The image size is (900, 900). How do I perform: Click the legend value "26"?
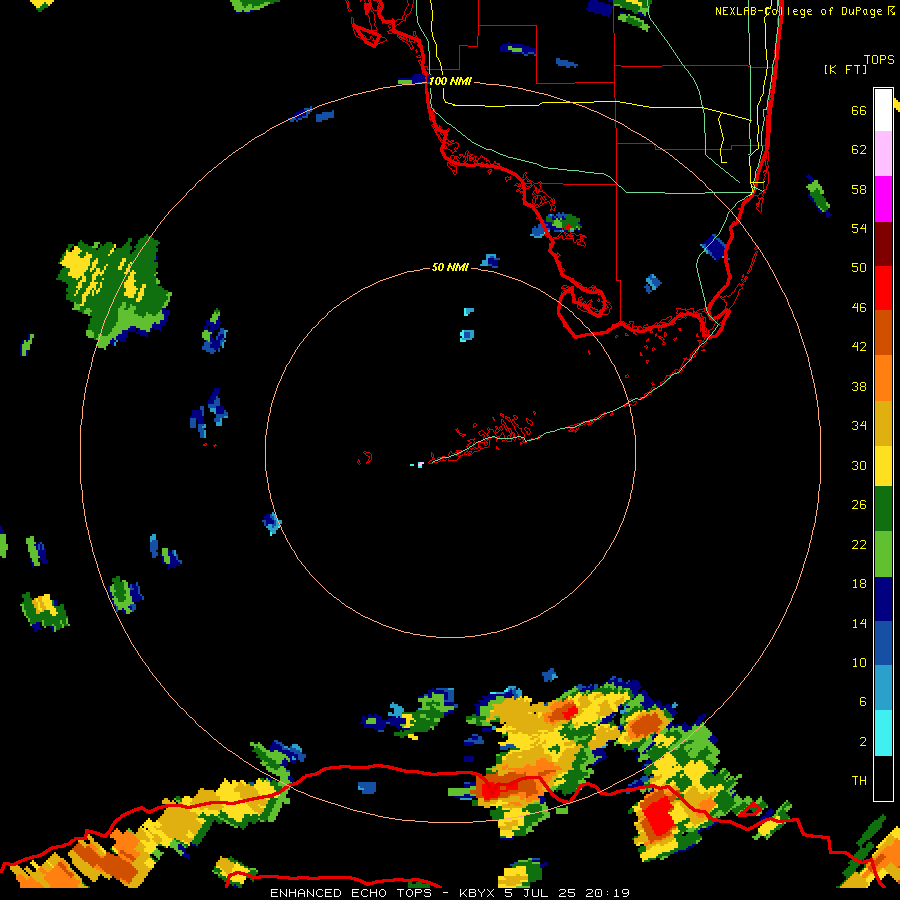point(859,505)
